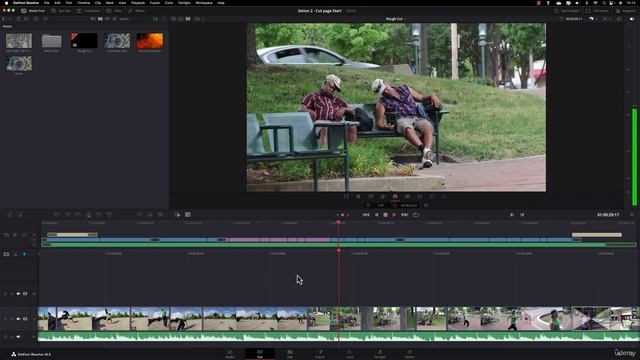The width and height of the screenshot is (640, 360).
Task: Click the clip speed value field
Action: tap(380, 205)
